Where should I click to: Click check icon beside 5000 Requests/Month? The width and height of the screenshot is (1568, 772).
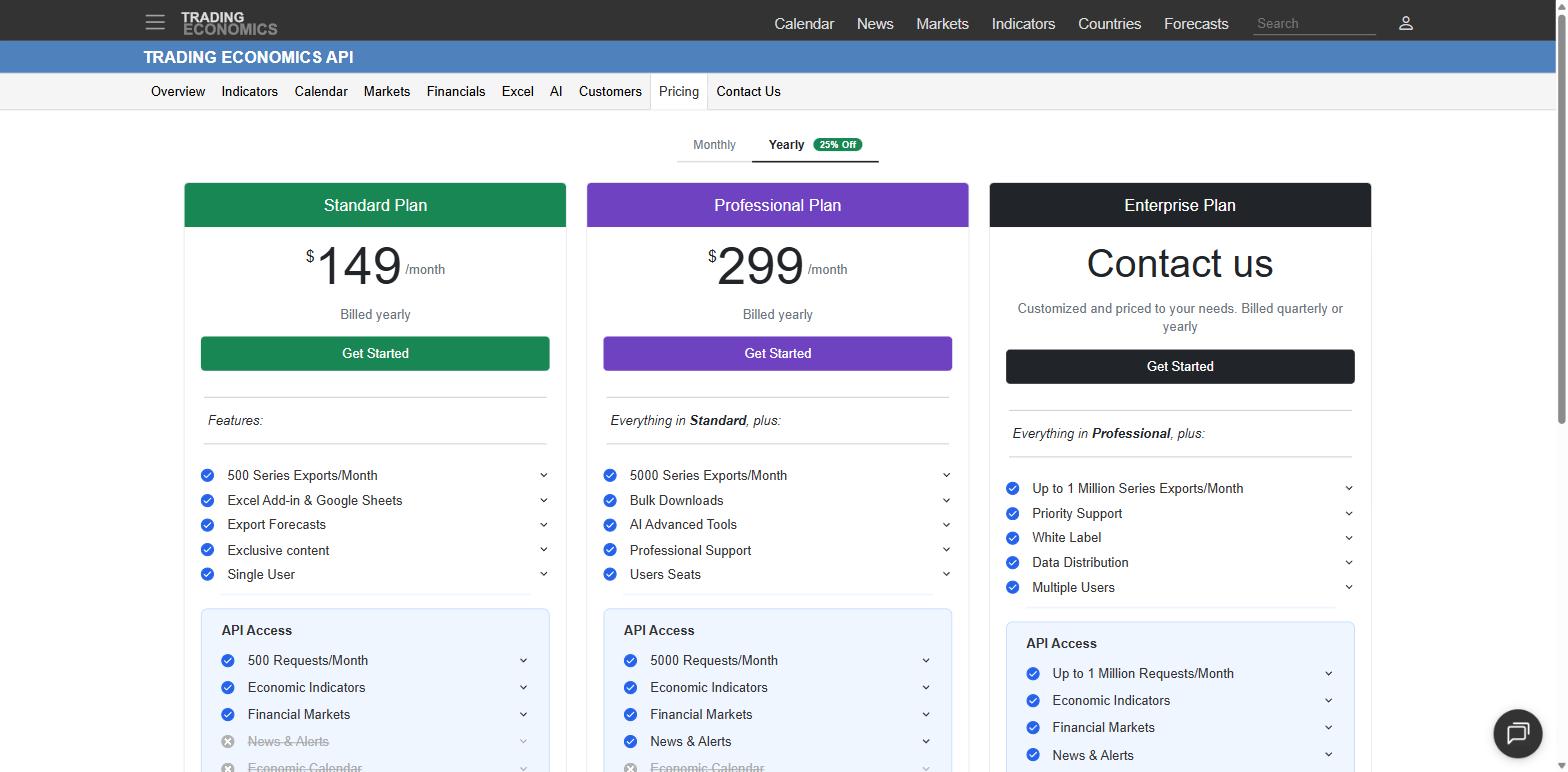[x=630, y=660]
